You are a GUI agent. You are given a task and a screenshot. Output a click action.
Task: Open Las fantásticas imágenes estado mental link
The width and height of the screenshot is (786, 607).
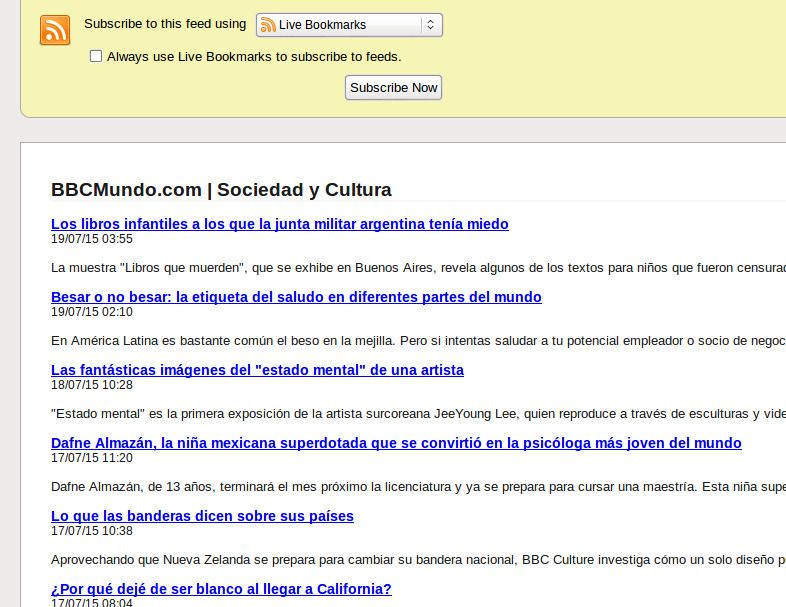click(x=257, y=370)
